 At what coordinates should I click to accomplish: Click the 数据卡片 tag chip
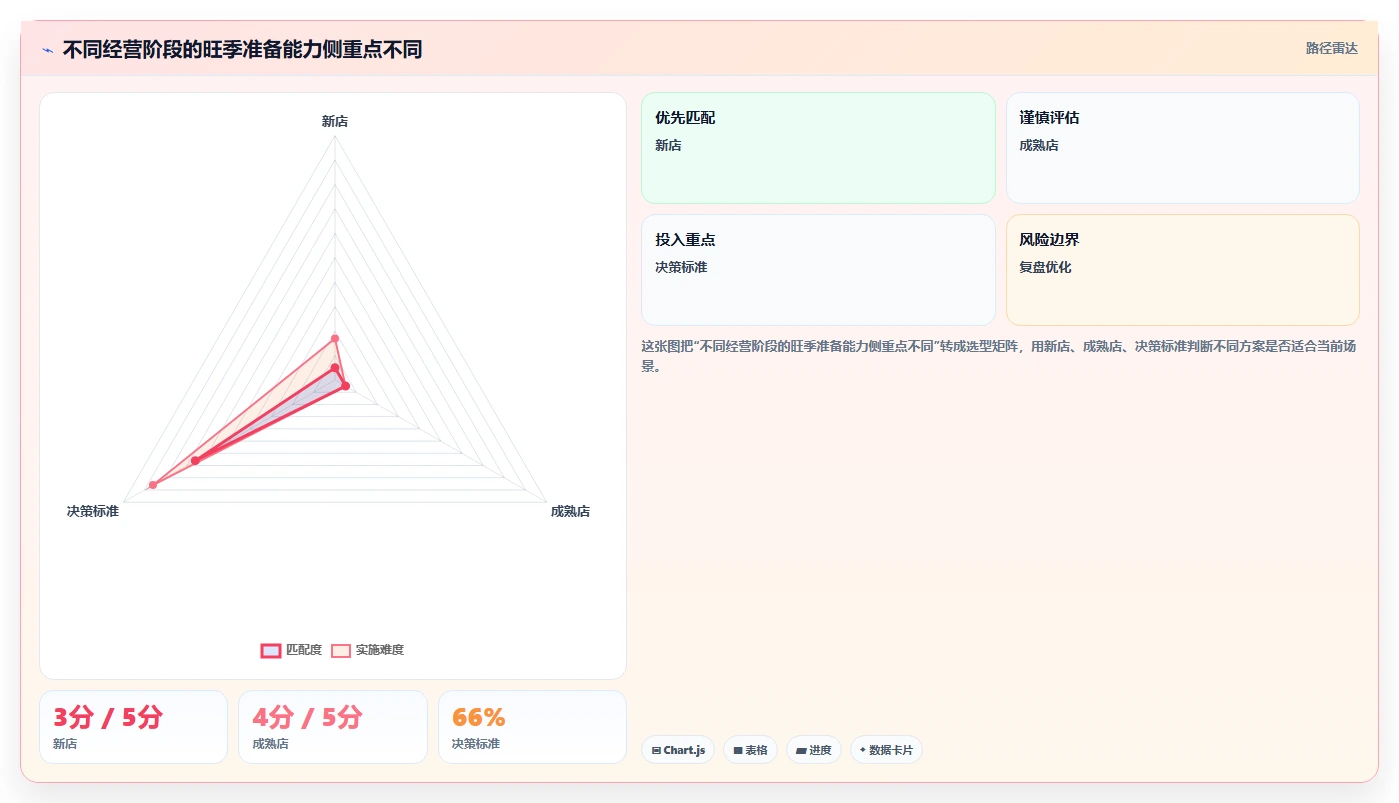[x=886, y=750]
